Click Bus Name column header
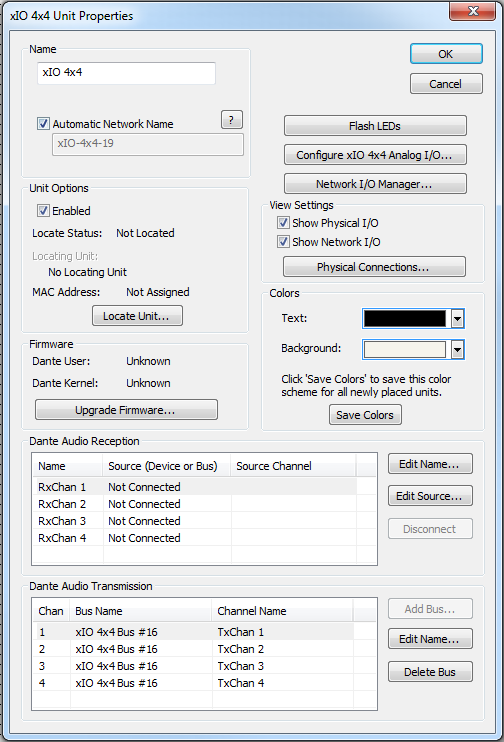The image size is (504, 742). [x=141, y=611]
